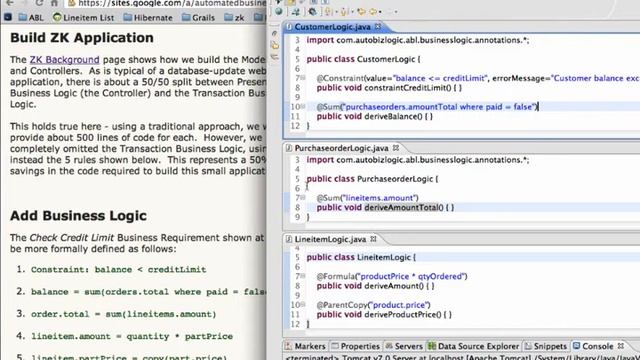Viewport: 640px width, 360px height.
Task: Collapse the fold marker at LineitemLogic line 7
Action: pyautogui.click(x=303, y=276)
